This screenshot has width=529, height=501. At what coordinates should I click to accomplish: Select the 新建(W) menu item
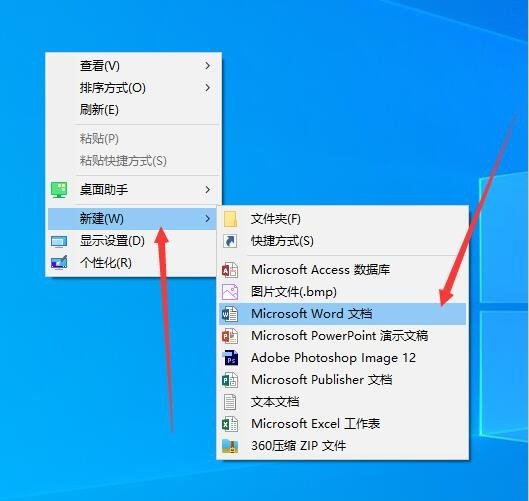tap(132, 219)
